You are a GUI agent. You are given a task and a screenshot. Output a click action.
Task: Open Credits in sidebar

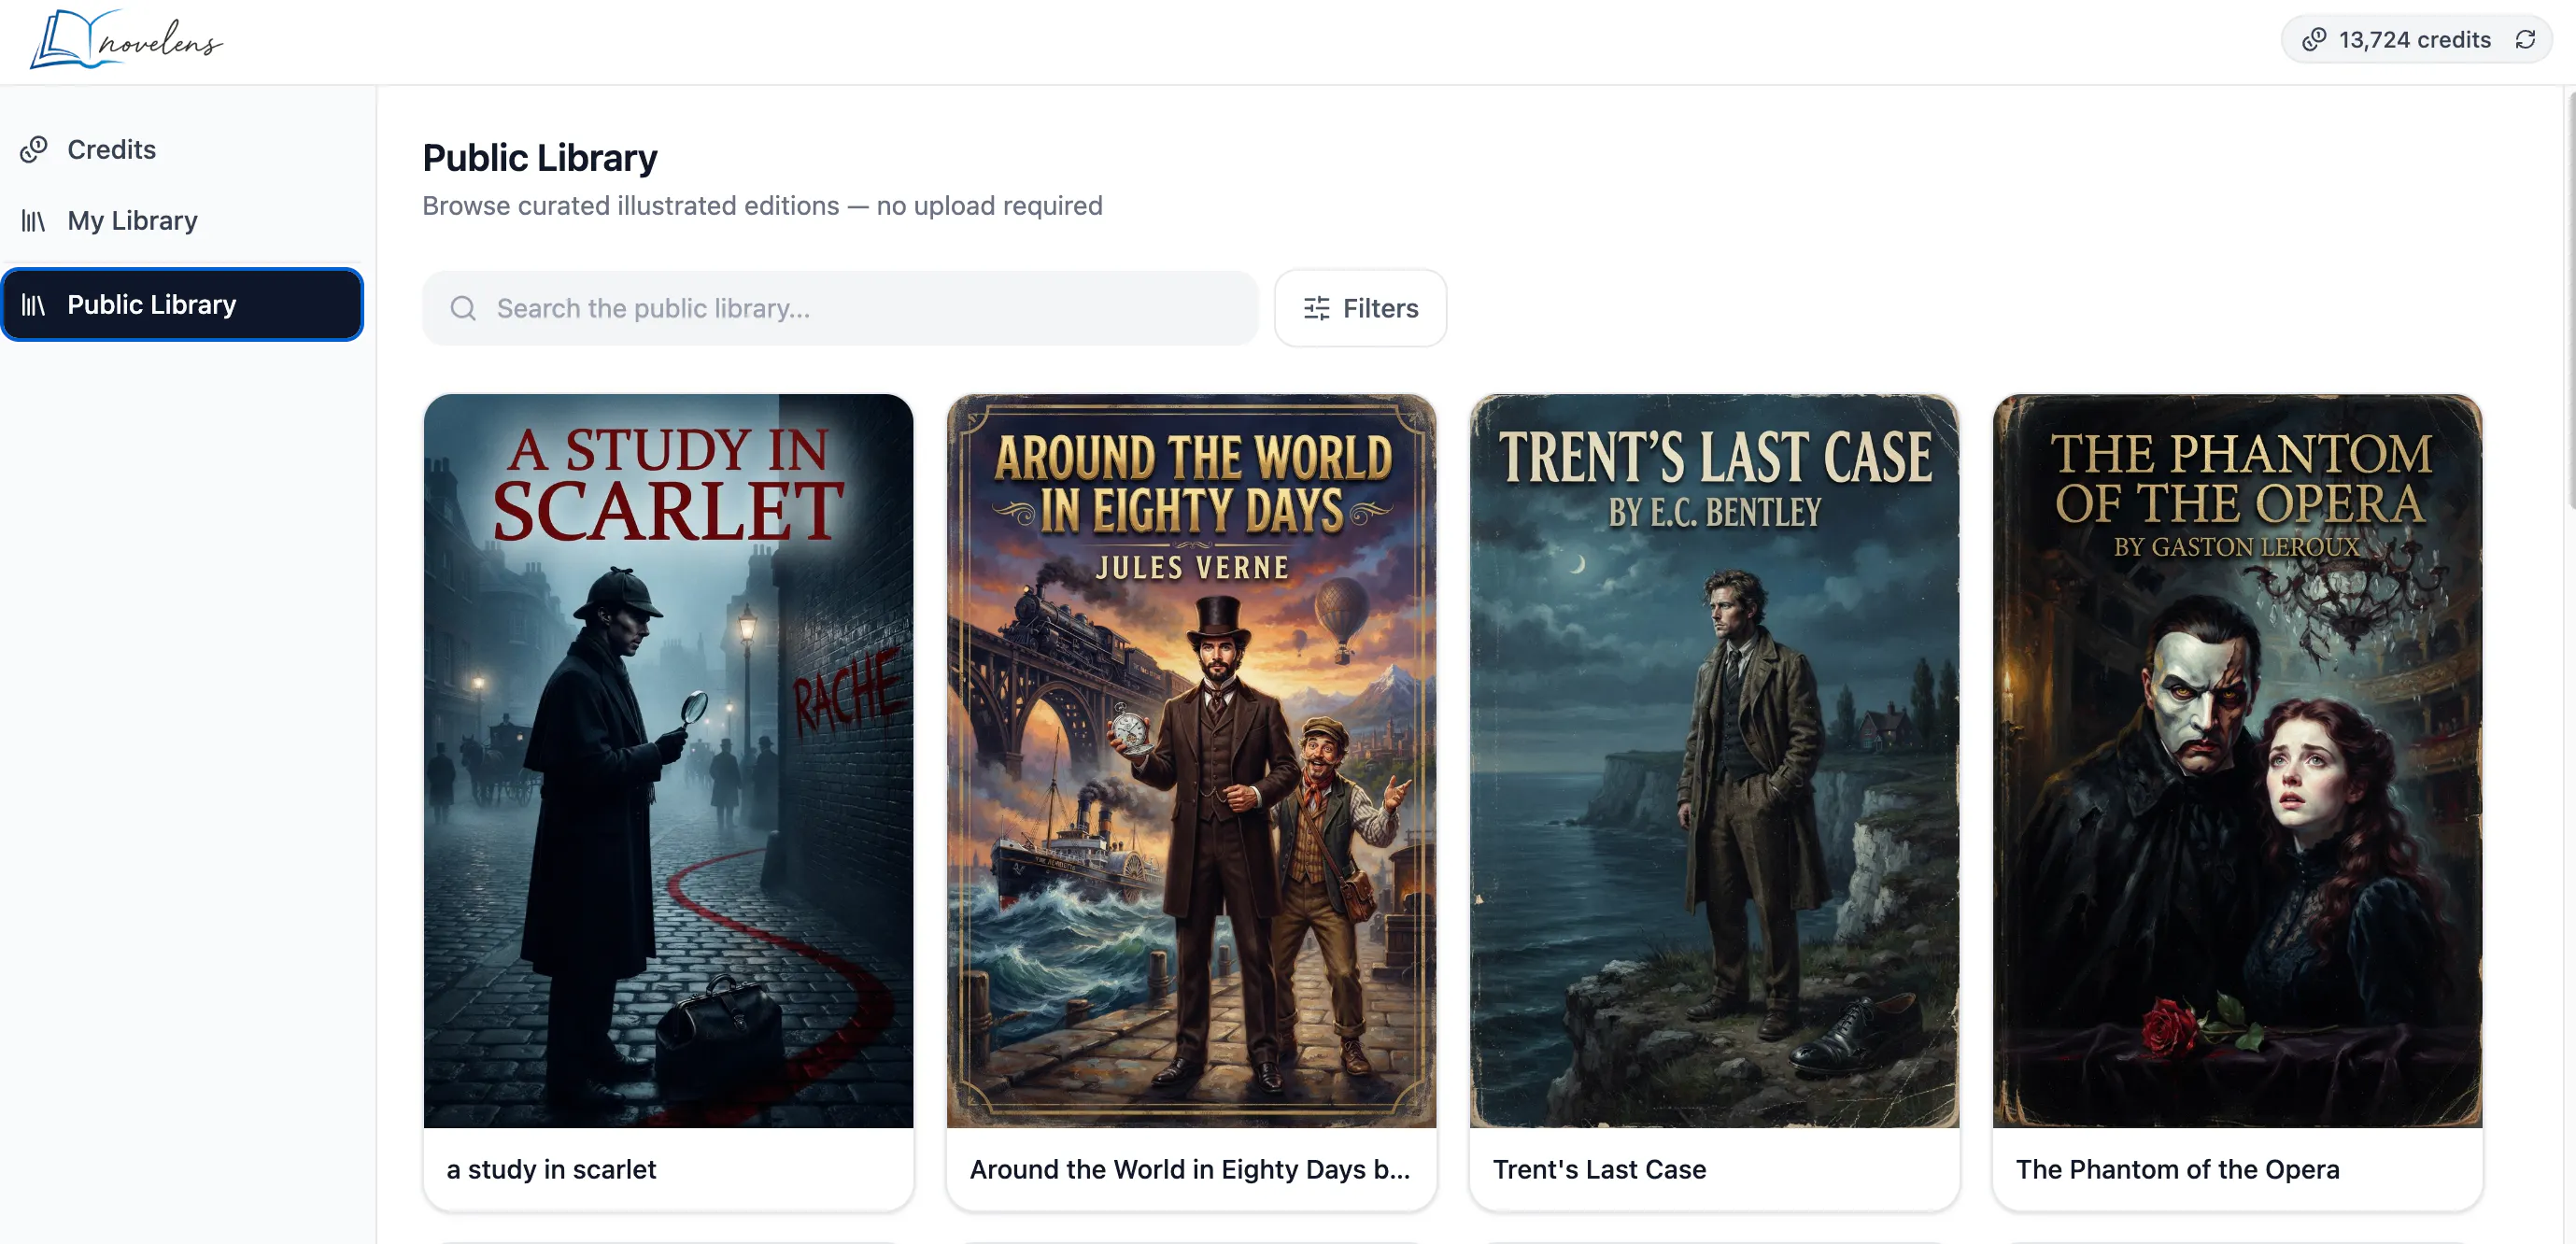coord(182,149)
